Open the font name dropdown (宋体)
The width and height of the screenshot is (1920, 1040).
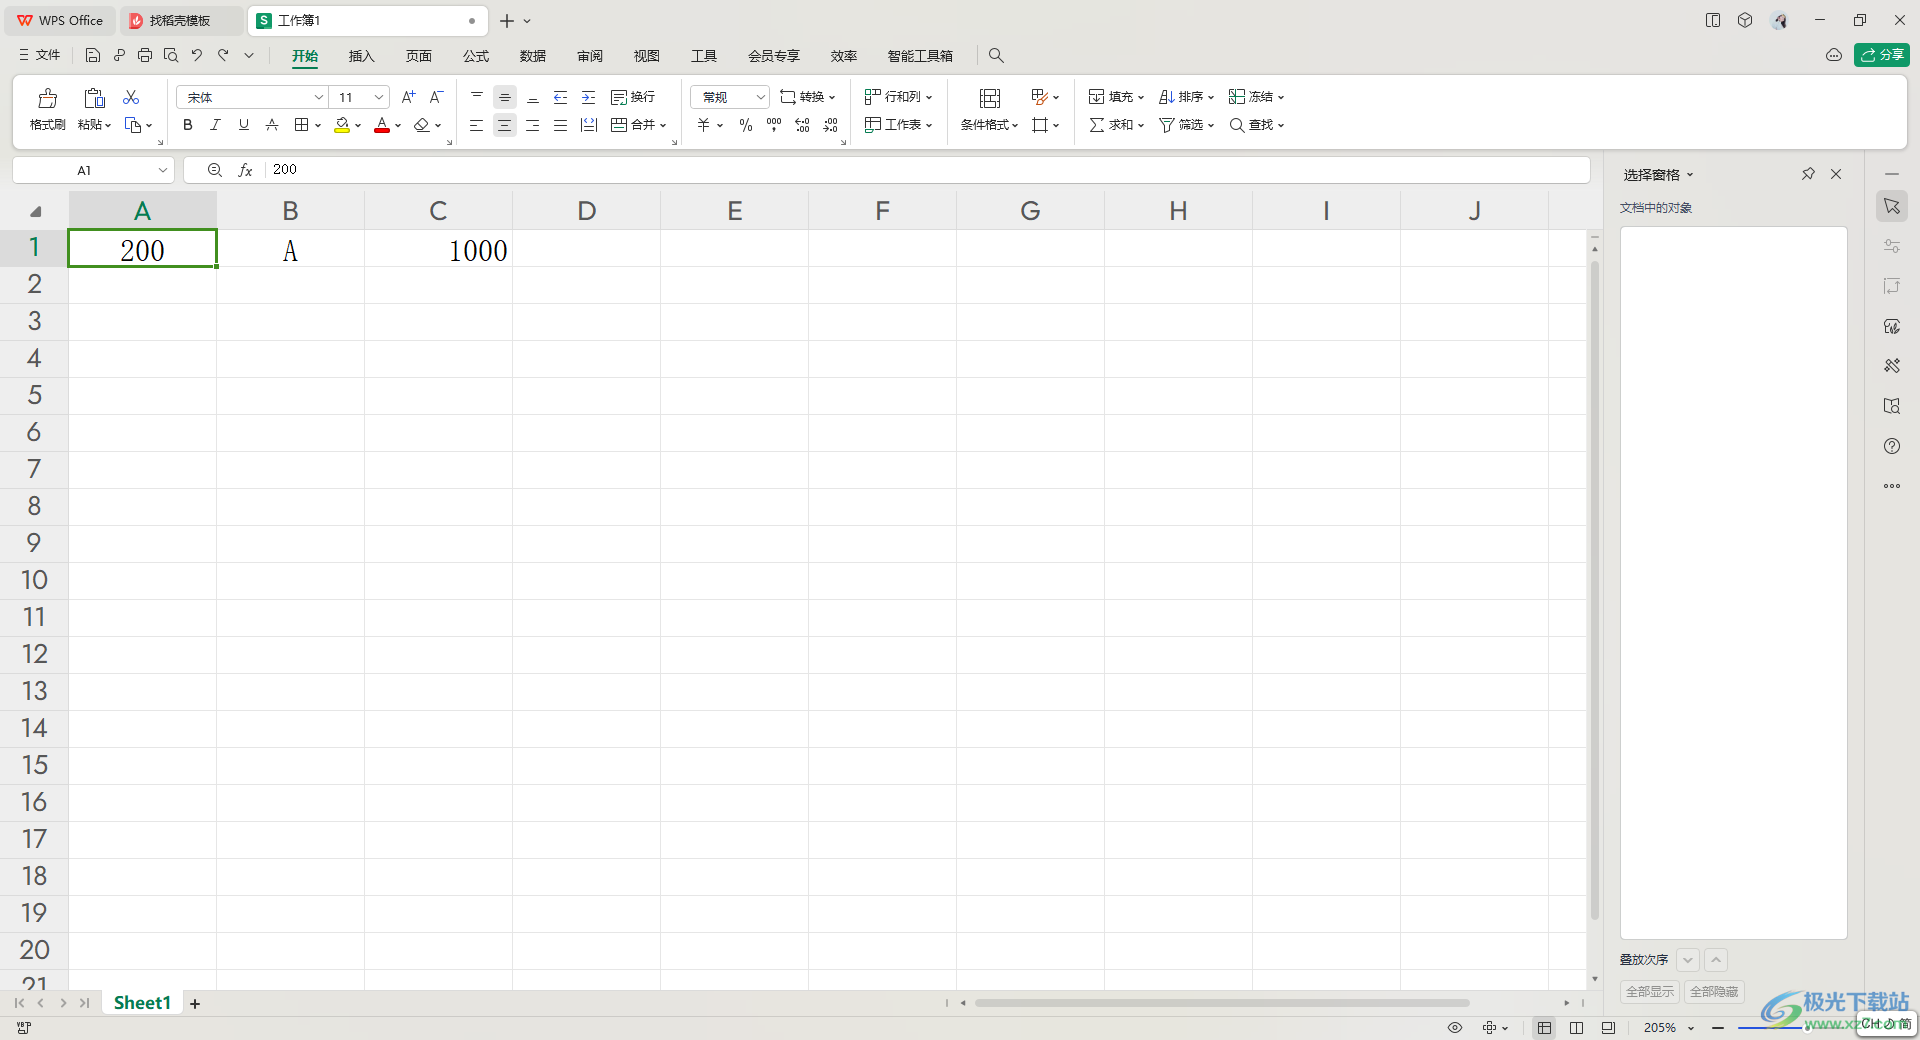tap(318, 97)
